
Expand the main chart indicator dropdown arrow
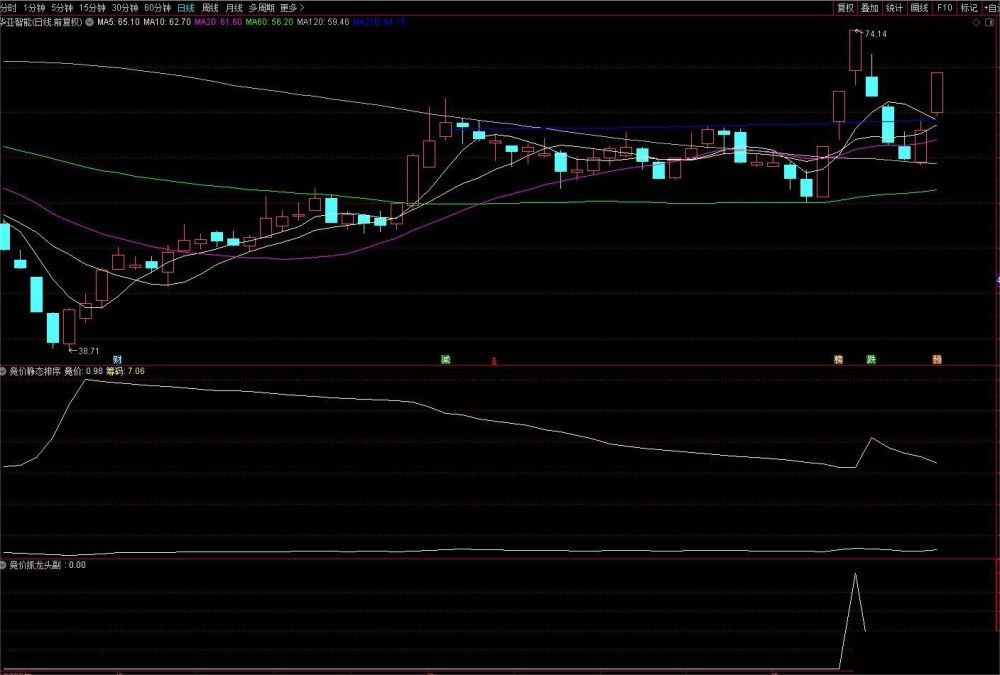pyautogui.click(x=89, y=22)
